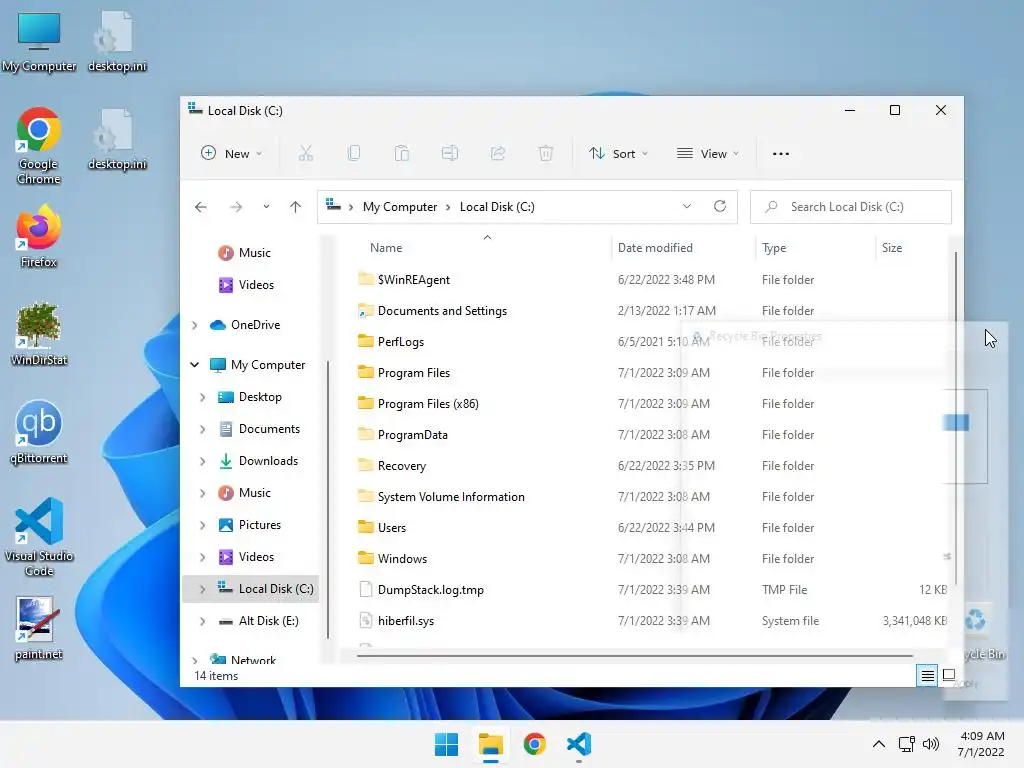Open the View dropdown menu
Screen dimensions: 1024x768
tap(708, 153)
